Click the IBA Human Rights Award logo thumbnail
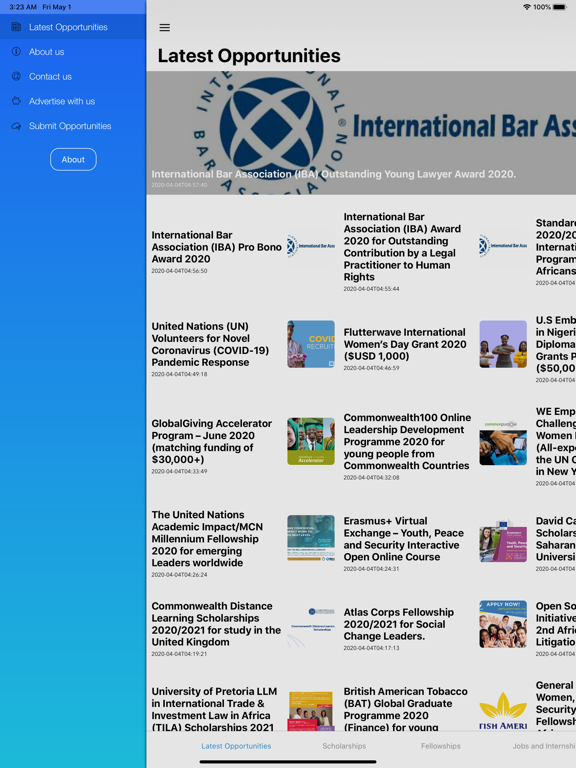This screenshot has width=576, height=768. tap(503, 246)
